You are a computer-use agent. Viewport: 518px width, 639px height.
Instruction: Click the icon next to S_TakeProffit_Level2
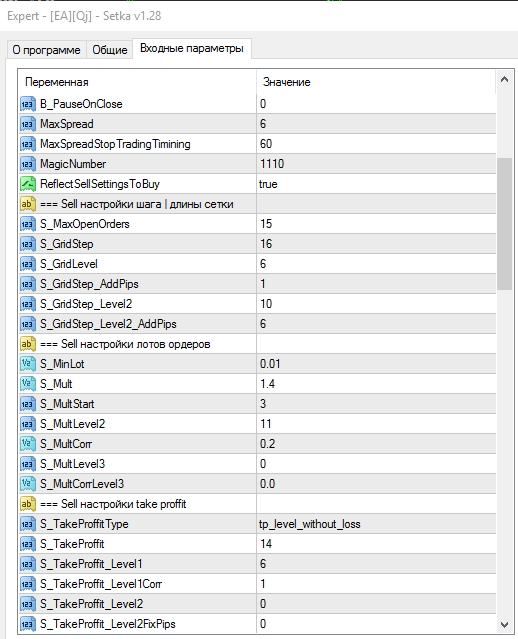[28, 604]
